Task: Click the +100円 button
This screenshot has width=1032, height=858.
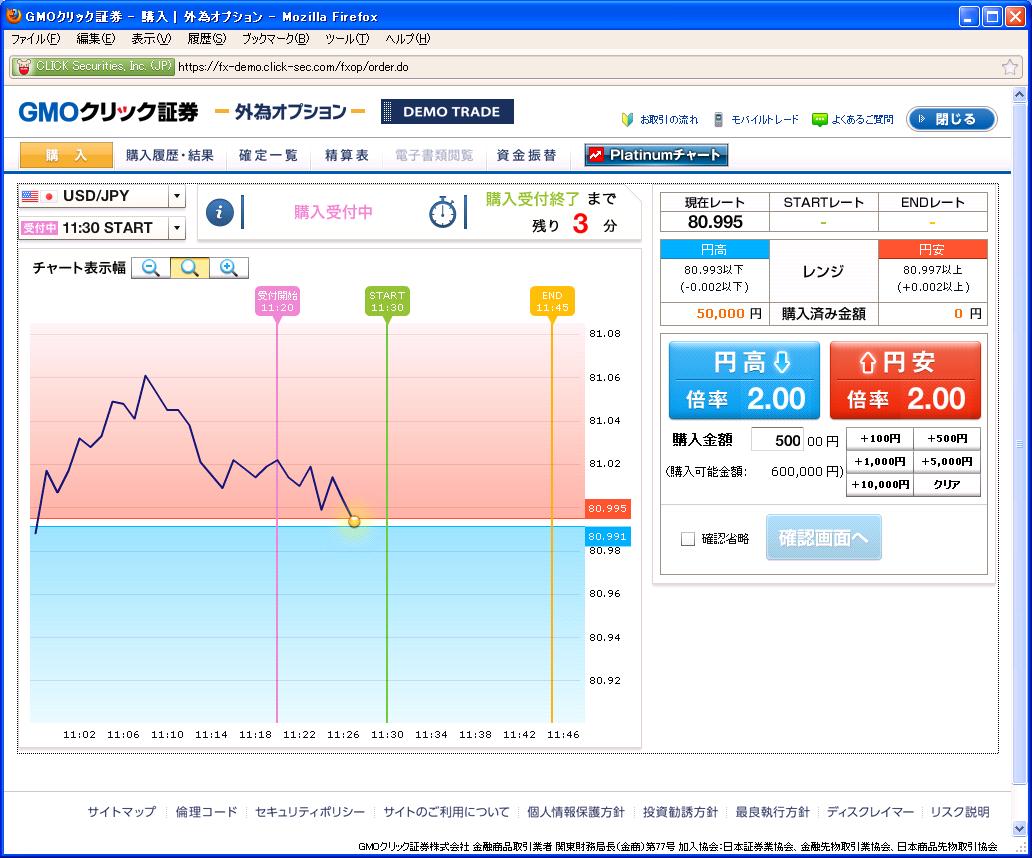Action: pyautogui.click(x=880, y=438)
